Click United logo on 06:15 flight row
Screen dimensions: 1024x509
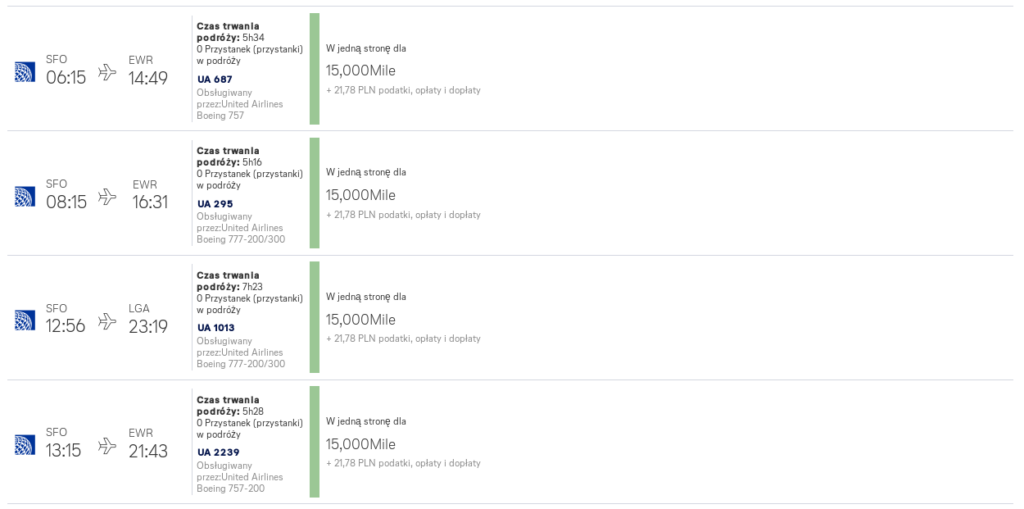point(25,72)
